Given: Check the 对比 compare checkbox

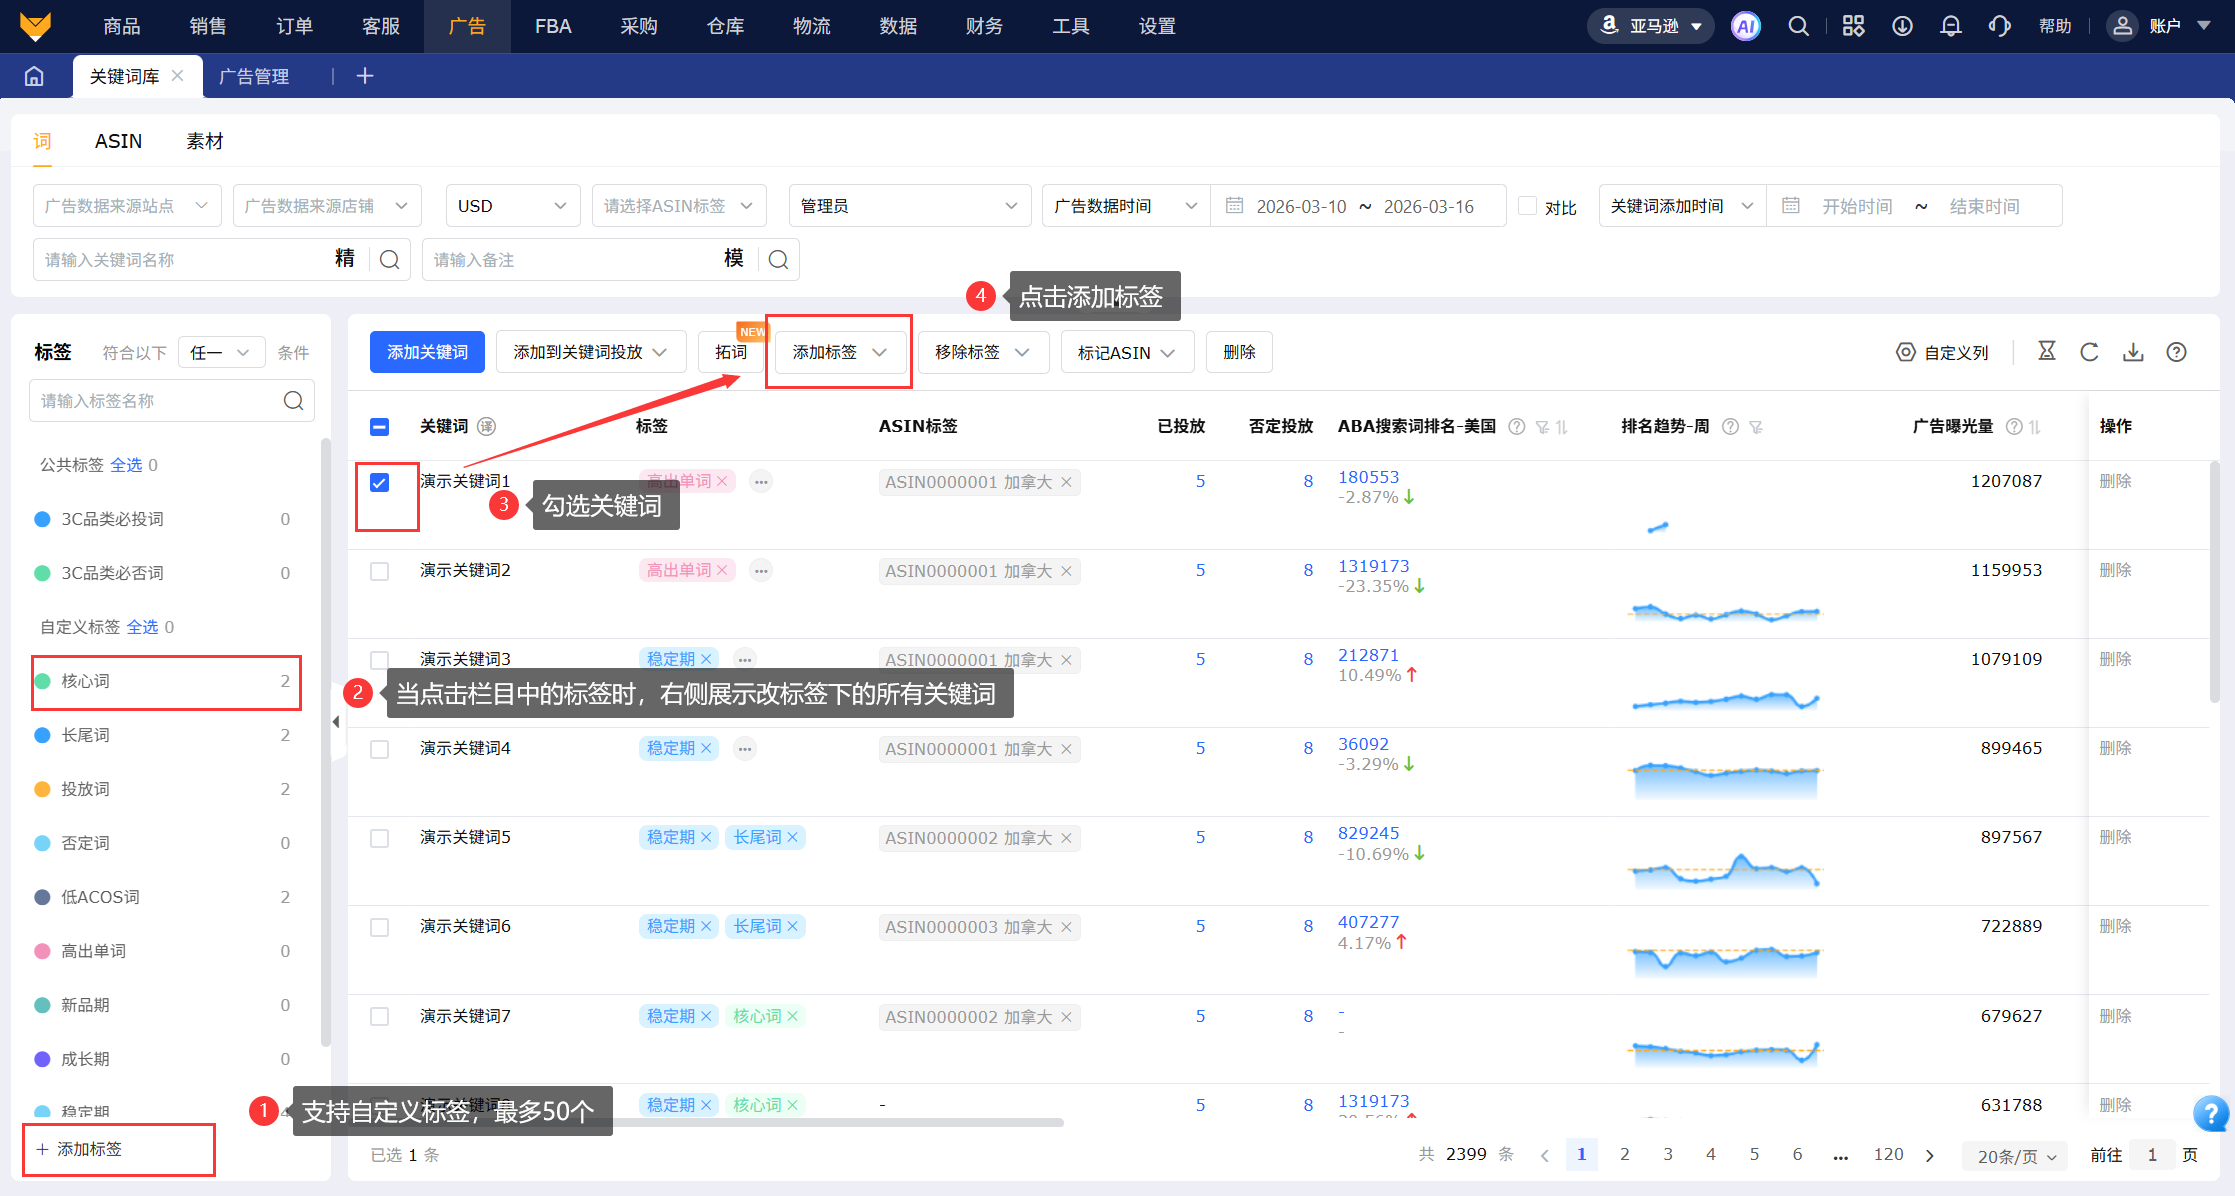Looking at the screenshot, I should pyautogui.click(x=1527, y=205).
